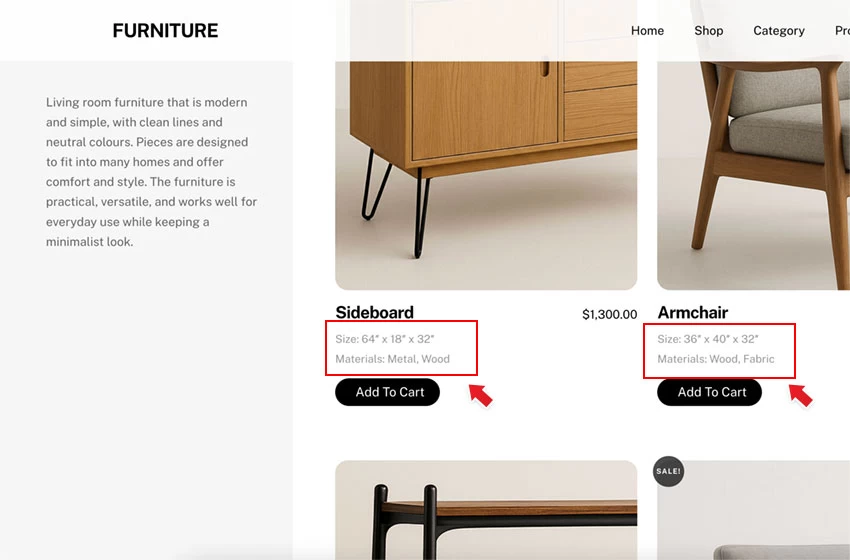This screenshot has height=560, width=850.
Task: Click the FURNITURE site logo
Action: tap(165, 31)
